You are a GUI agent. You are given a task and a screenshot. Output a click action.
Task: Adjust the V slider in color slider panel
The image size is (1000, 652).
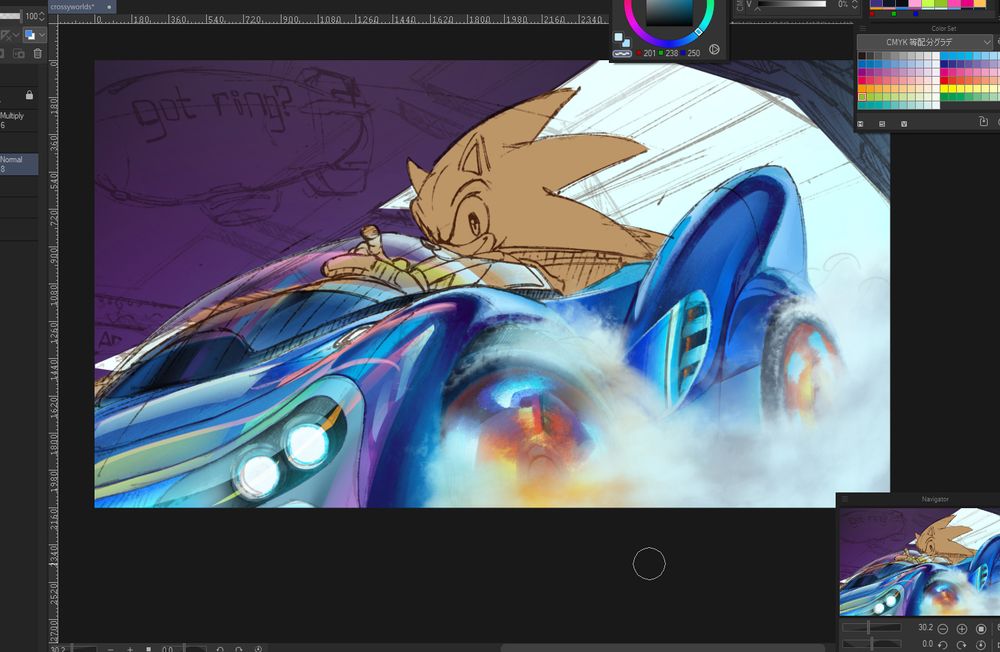coord(791,4)
